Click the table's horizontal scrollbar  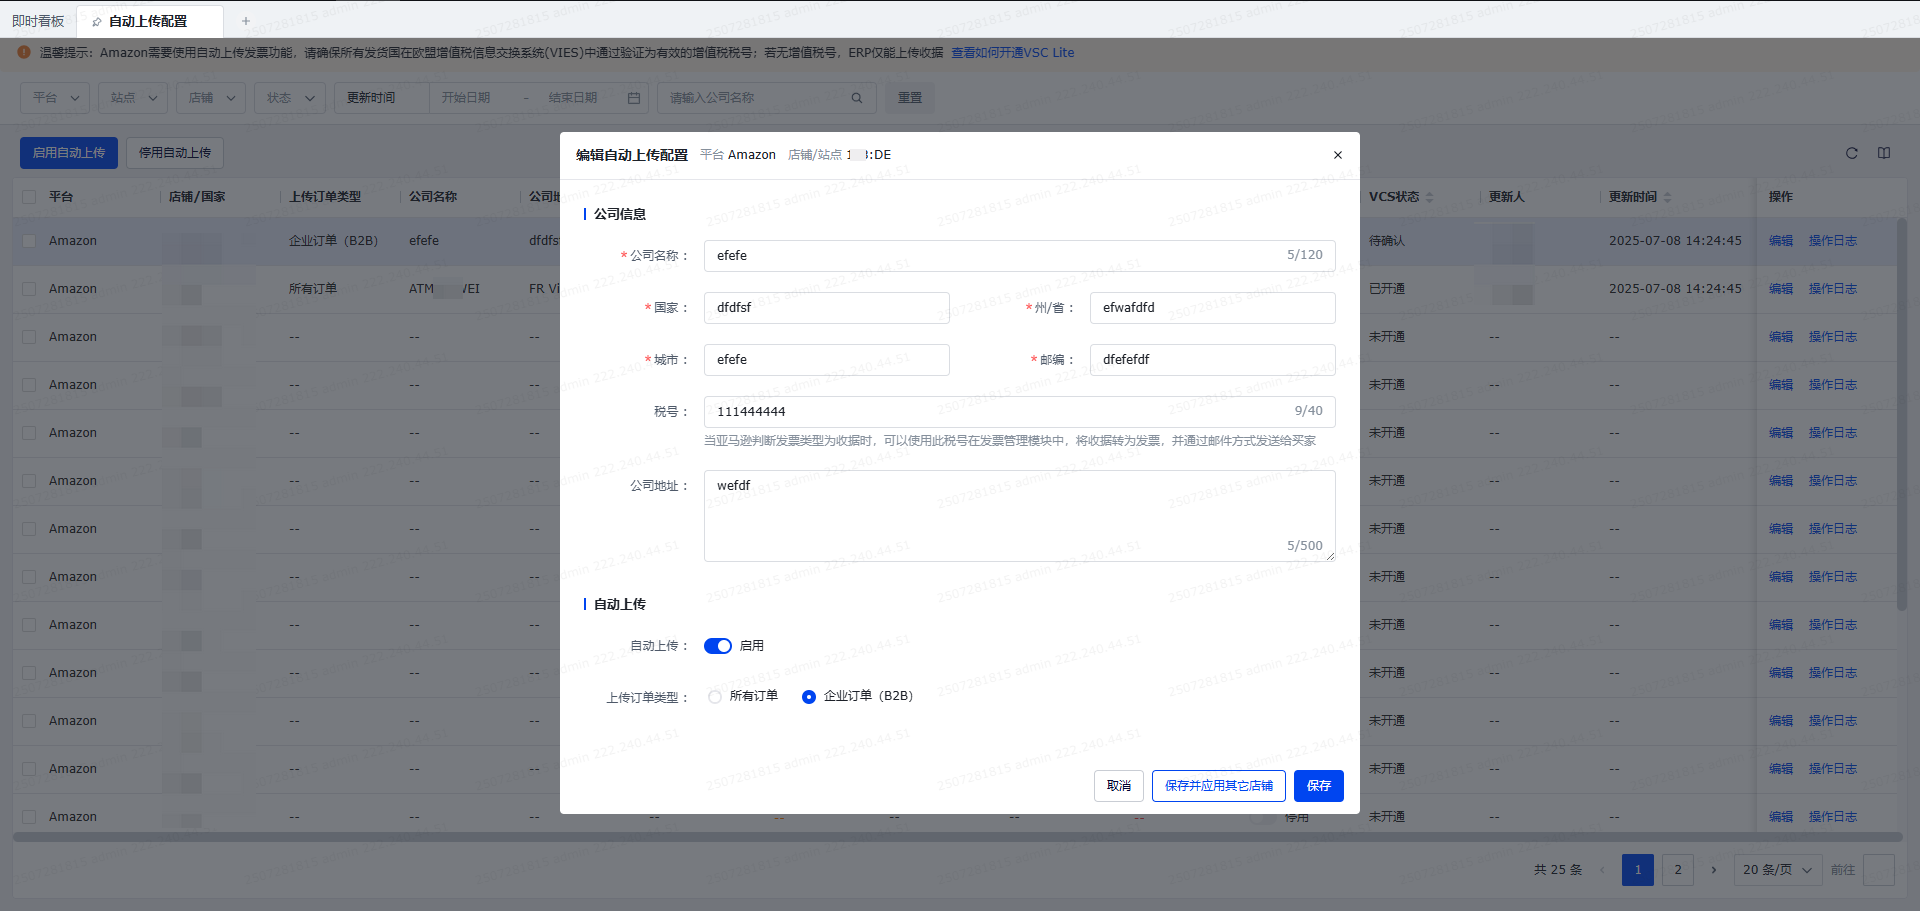tap(957, 837)
